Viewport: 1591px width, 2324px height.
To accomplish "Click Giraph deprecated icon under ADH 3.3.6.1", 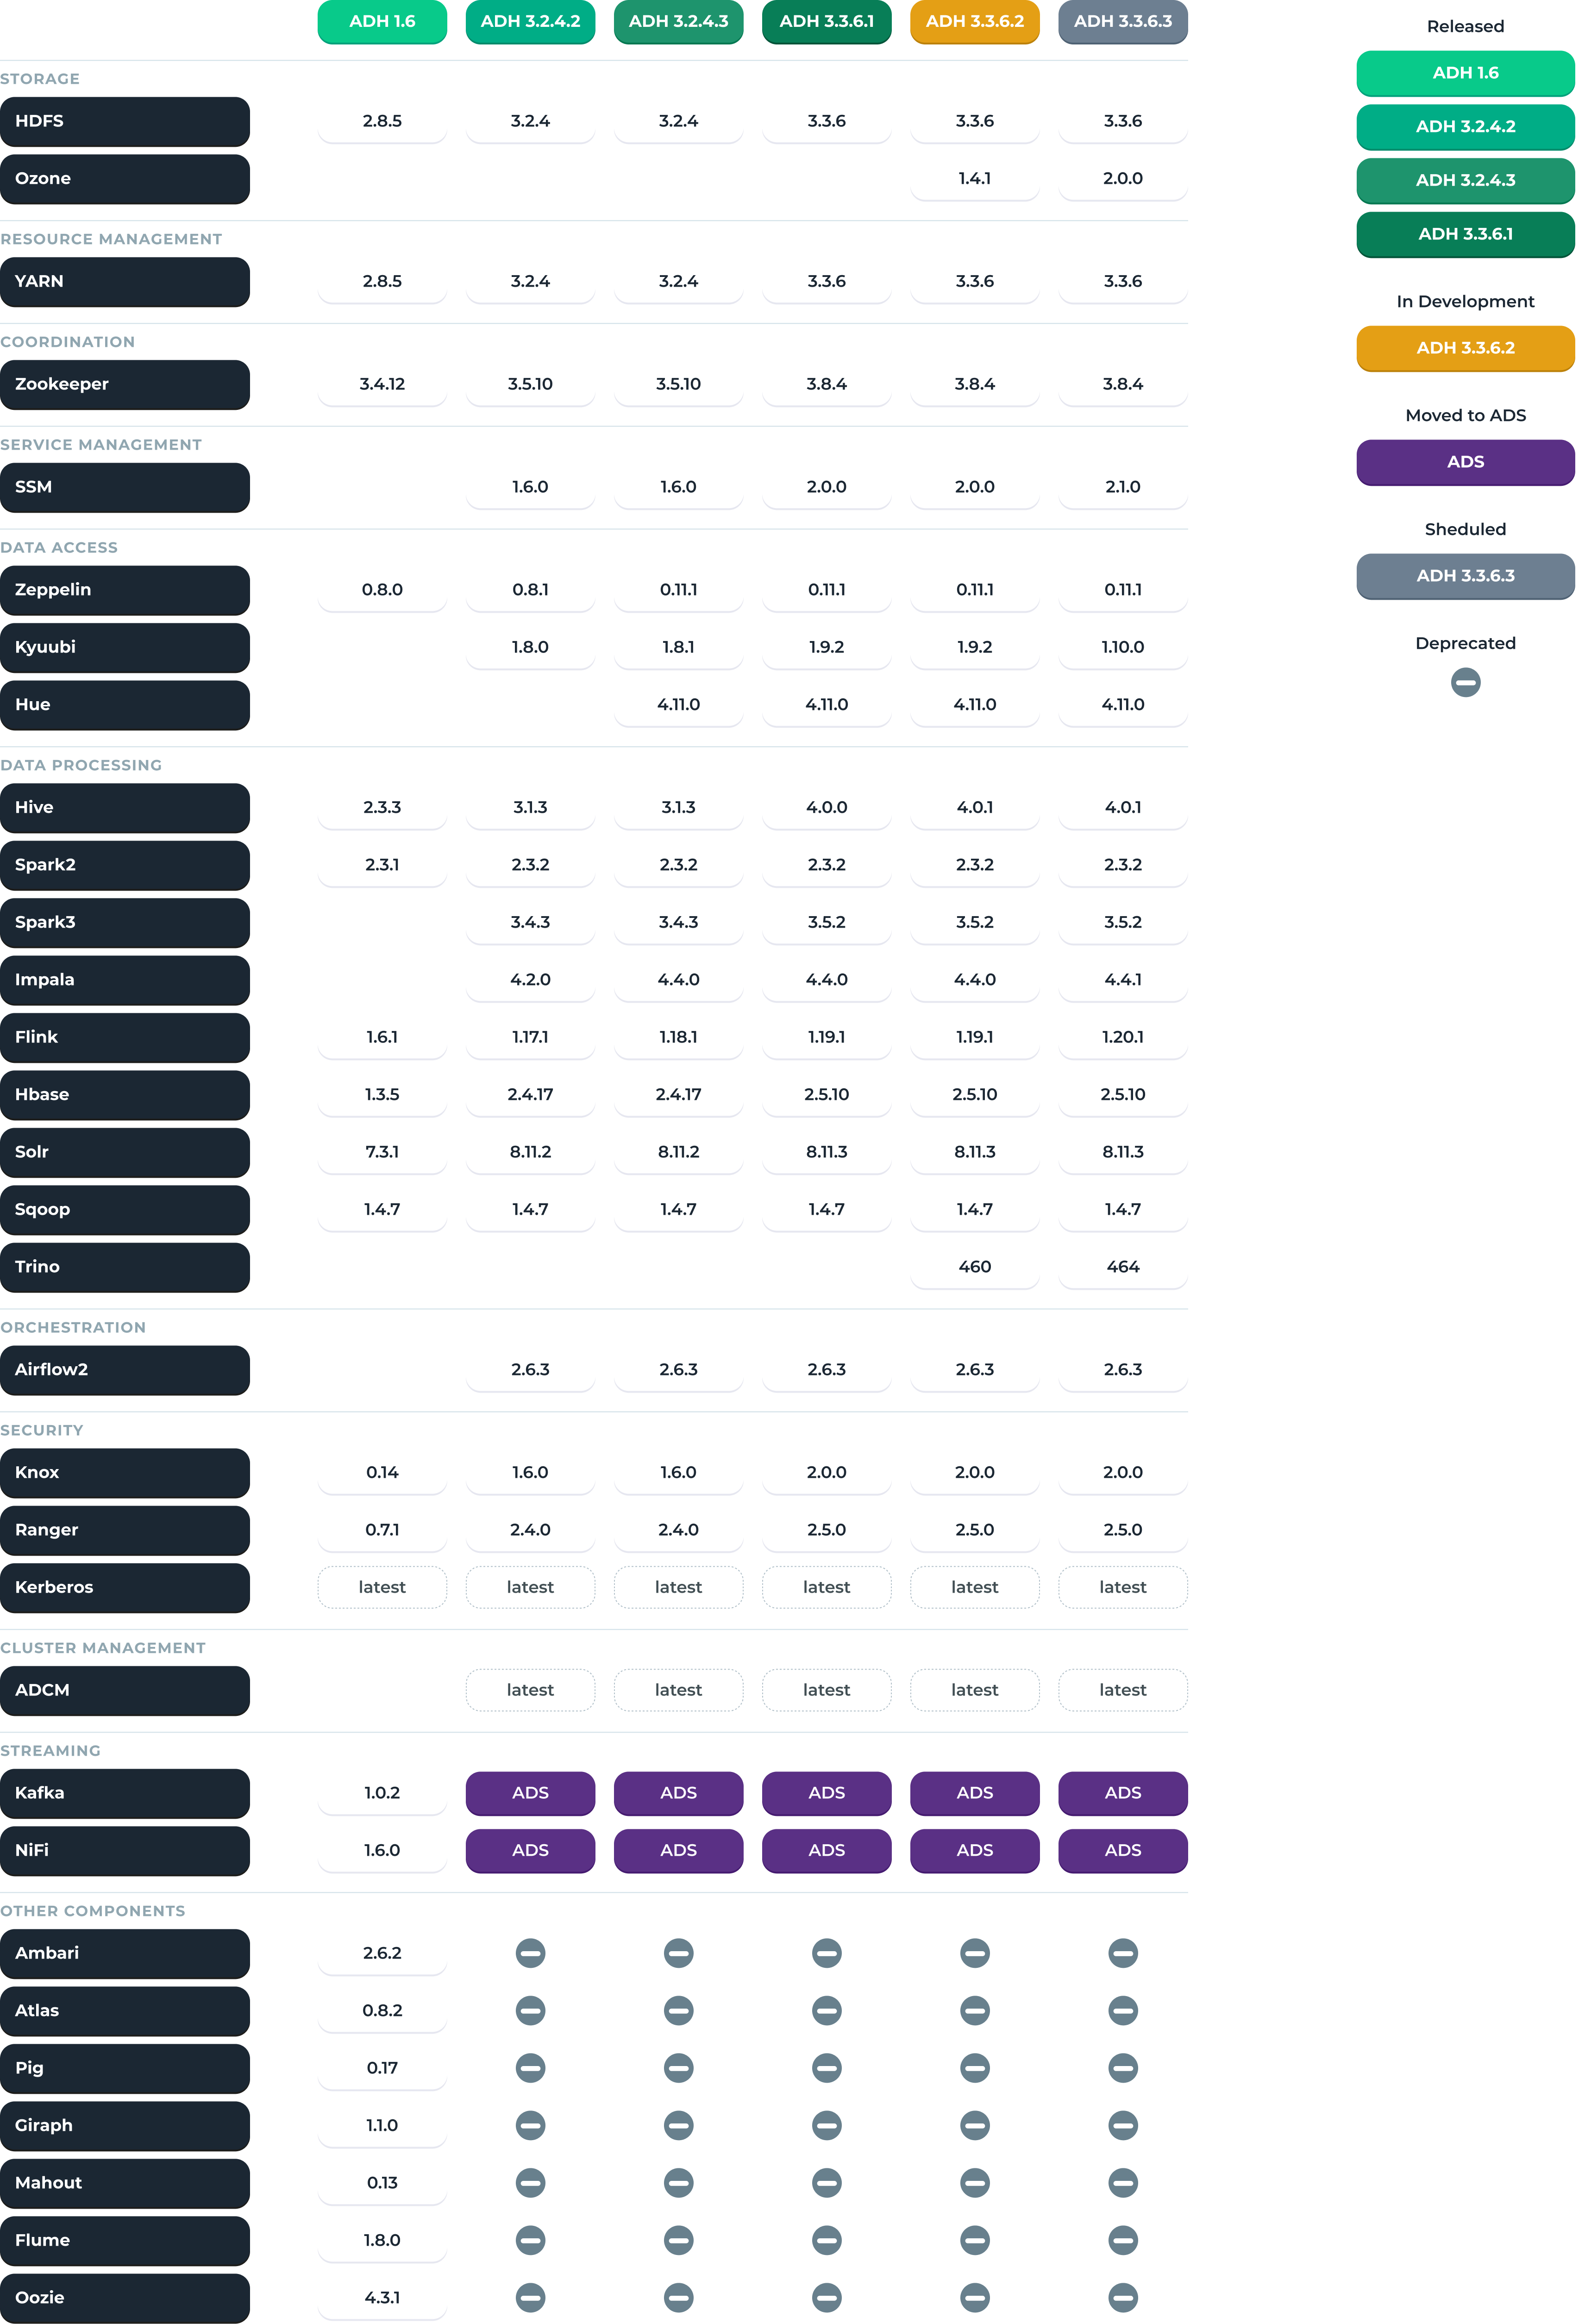I will tap(827, 2125).
